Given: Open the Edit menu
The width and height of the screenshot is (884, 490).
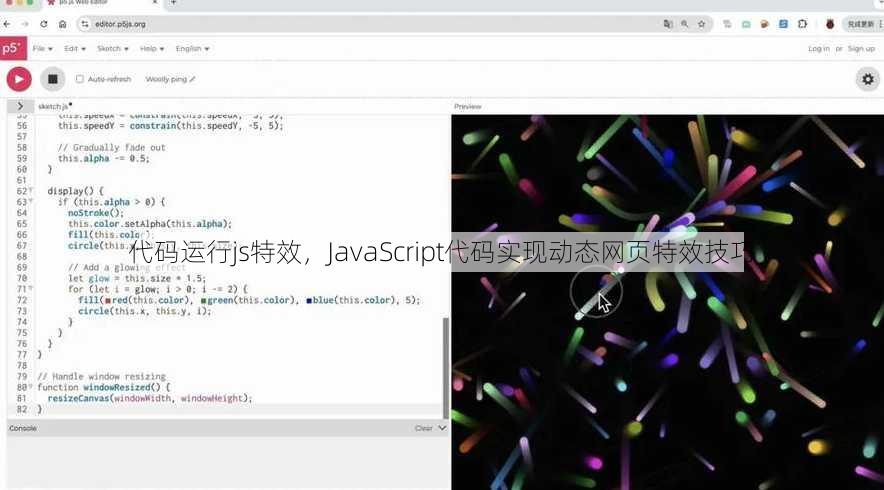Looking at the screenshot, I should pos(74,49).
